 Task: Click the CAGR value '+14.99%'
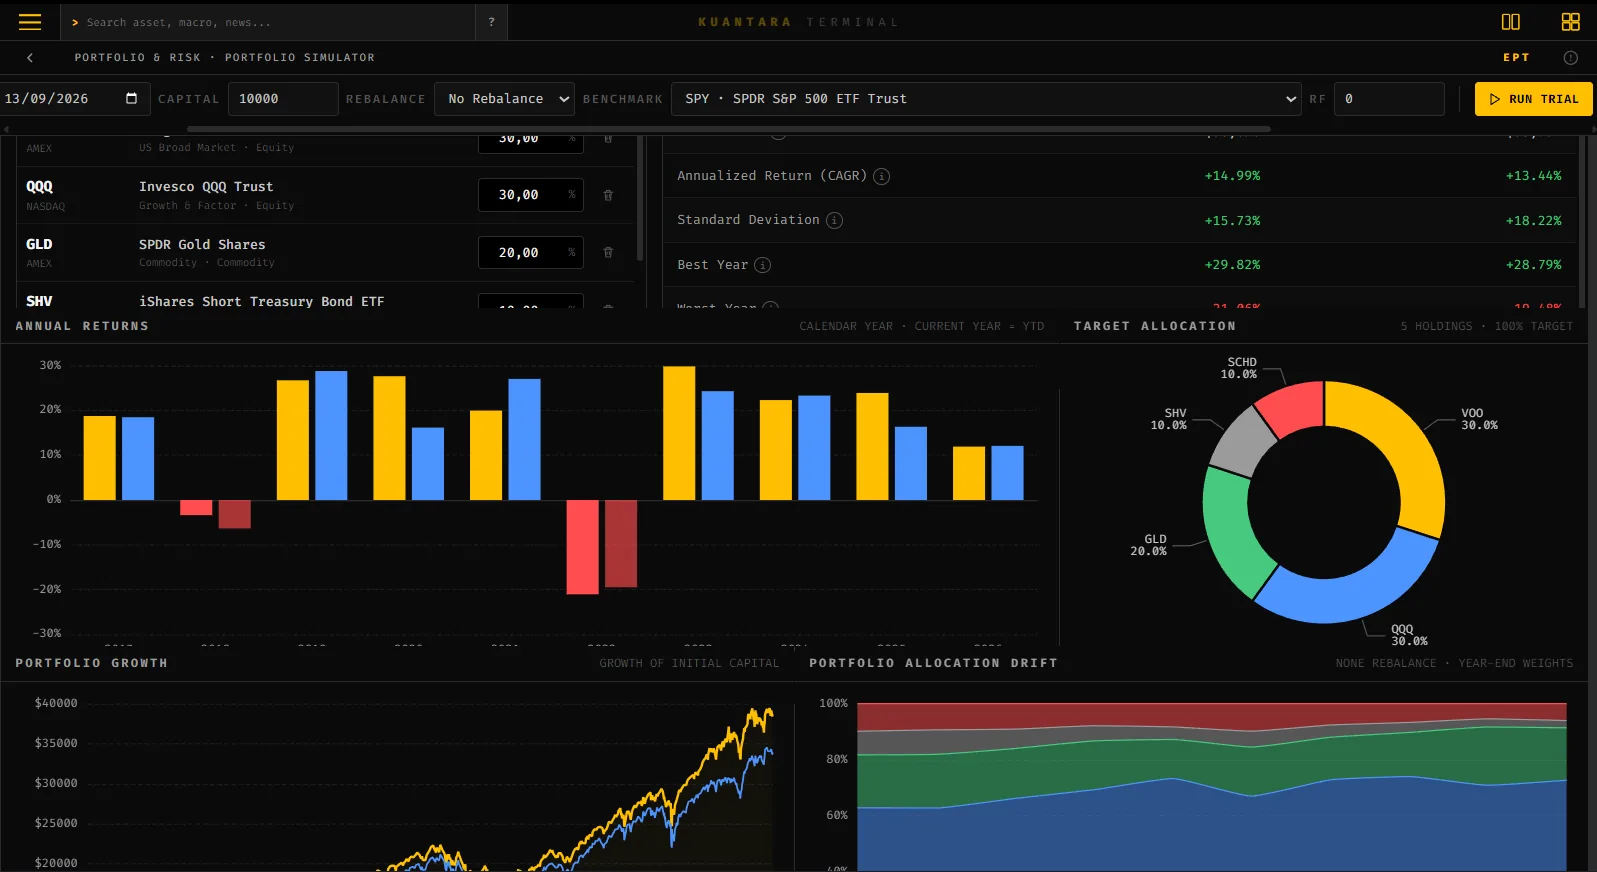[1232, 176]
